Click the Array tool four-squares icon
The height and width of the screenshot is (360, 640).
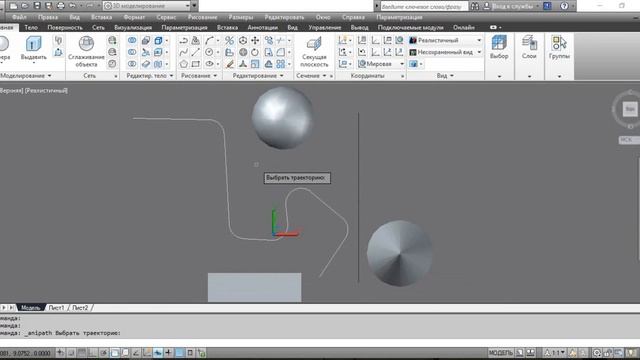click(280, 64)
